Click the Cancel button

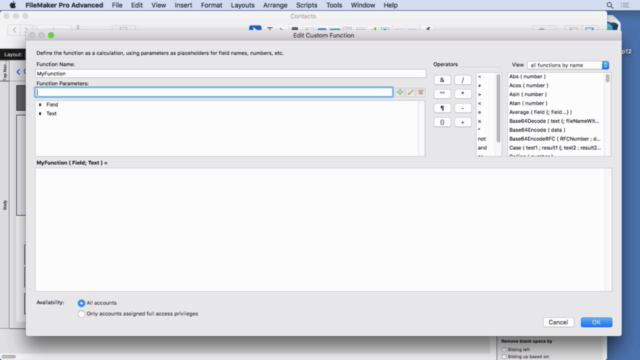tap(558, 322)
